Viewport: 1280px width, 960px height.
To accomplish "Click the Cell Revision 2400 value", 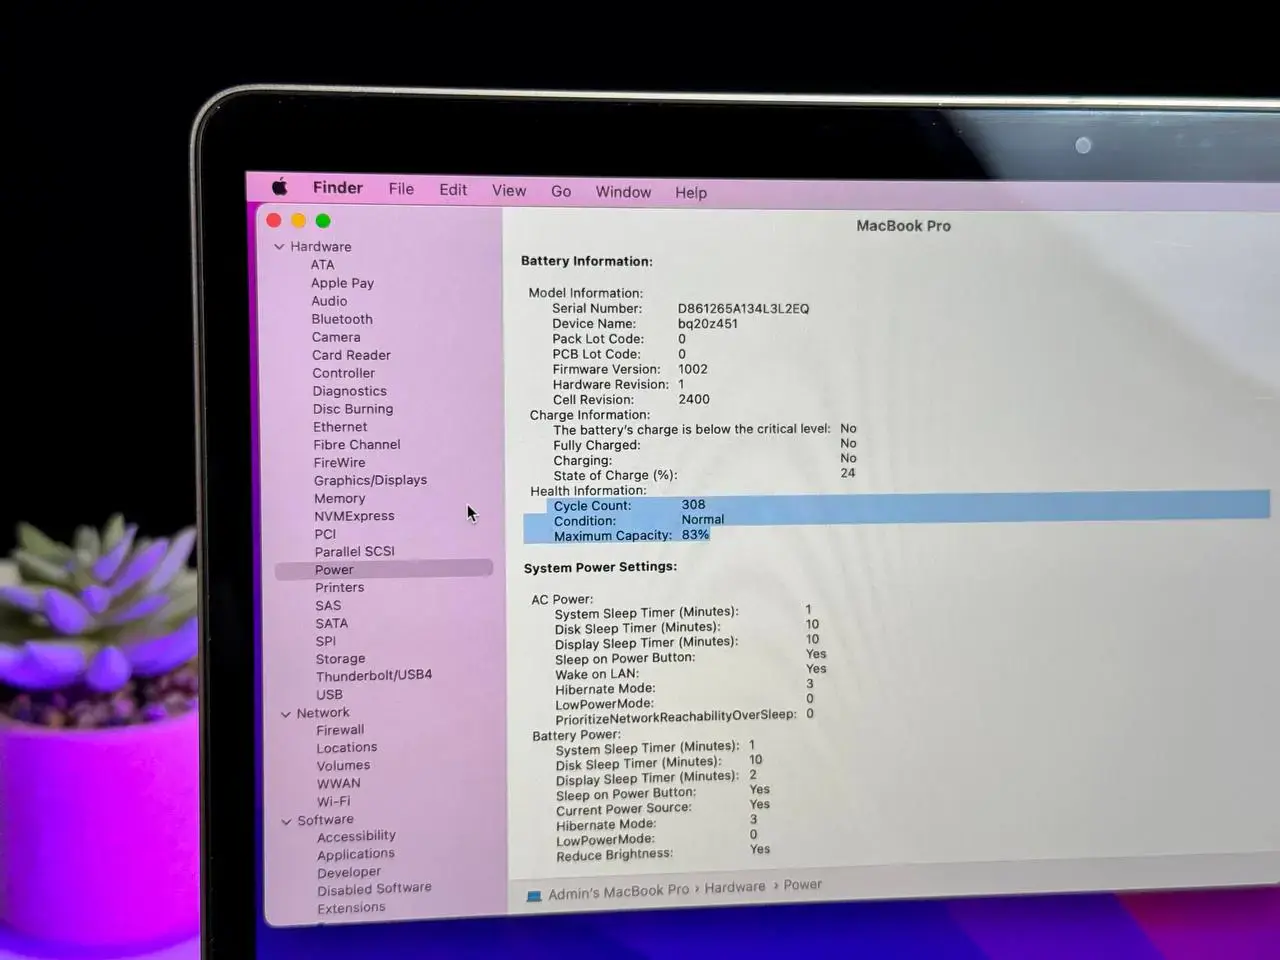I will 694,399.
